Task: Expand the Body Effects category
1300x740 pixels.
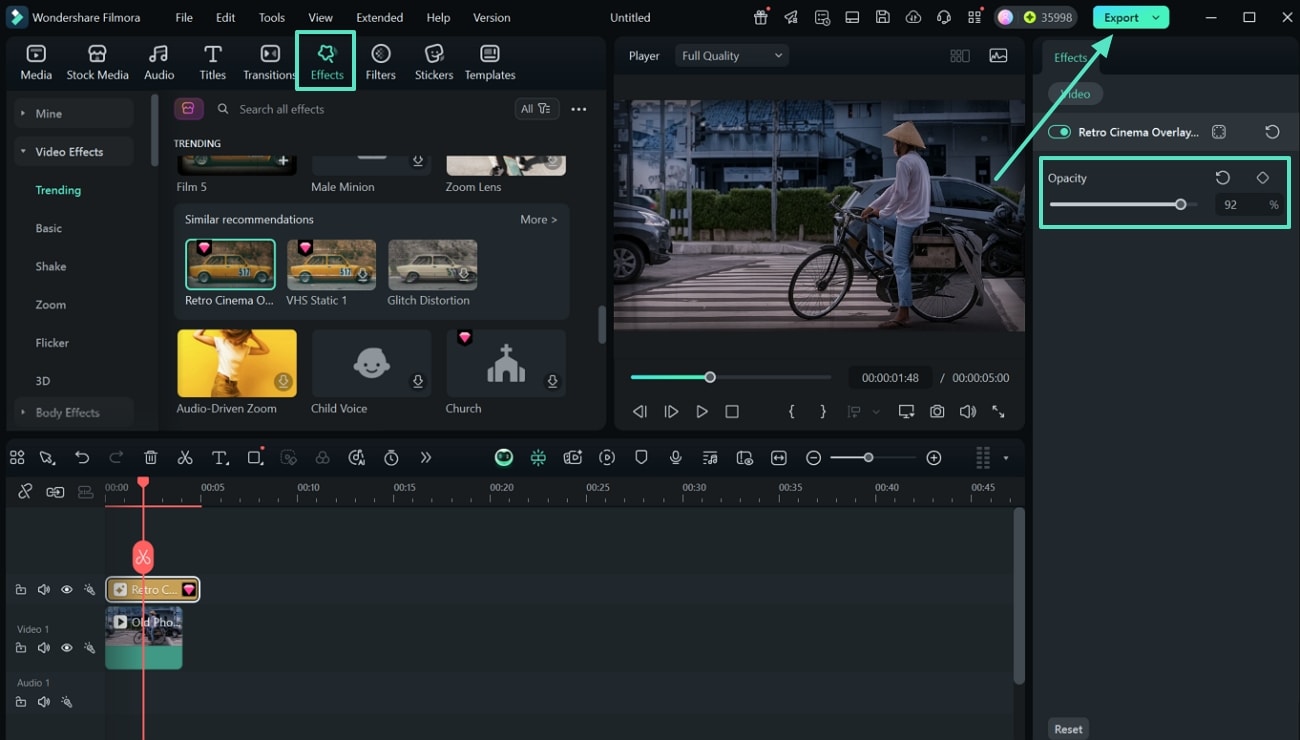Action: coord(74,412)
